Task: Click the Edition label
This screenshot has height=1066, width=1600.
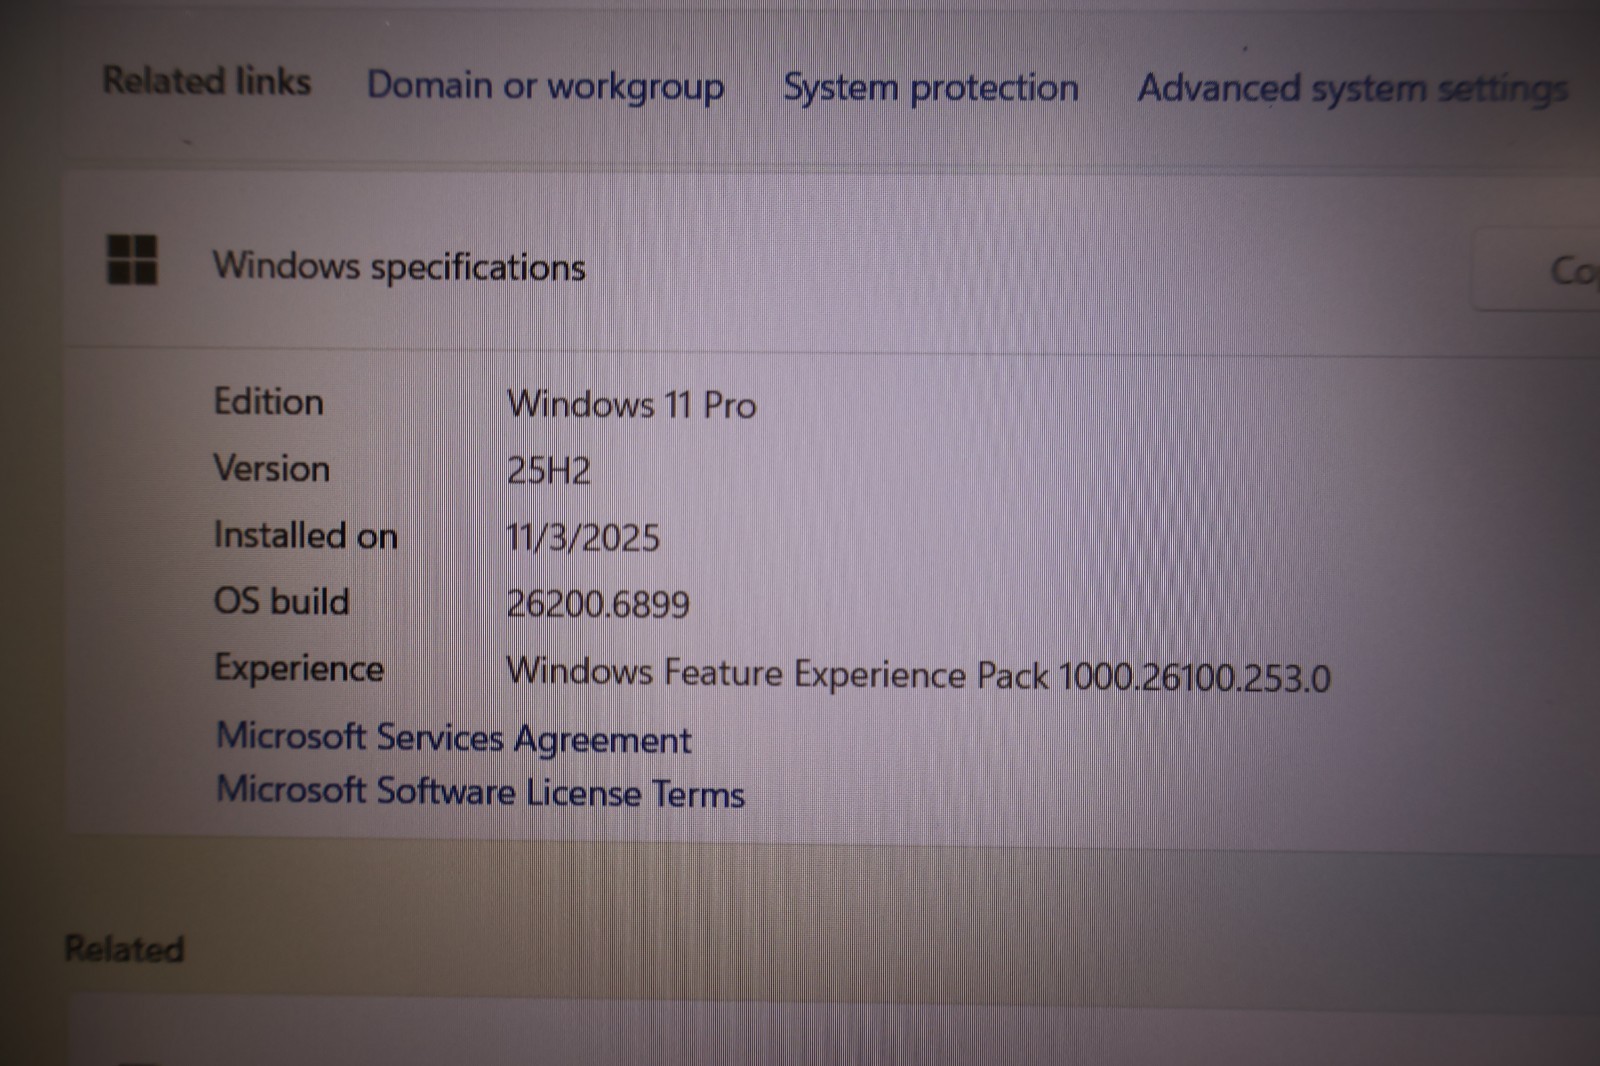Action: click(268, 402)
